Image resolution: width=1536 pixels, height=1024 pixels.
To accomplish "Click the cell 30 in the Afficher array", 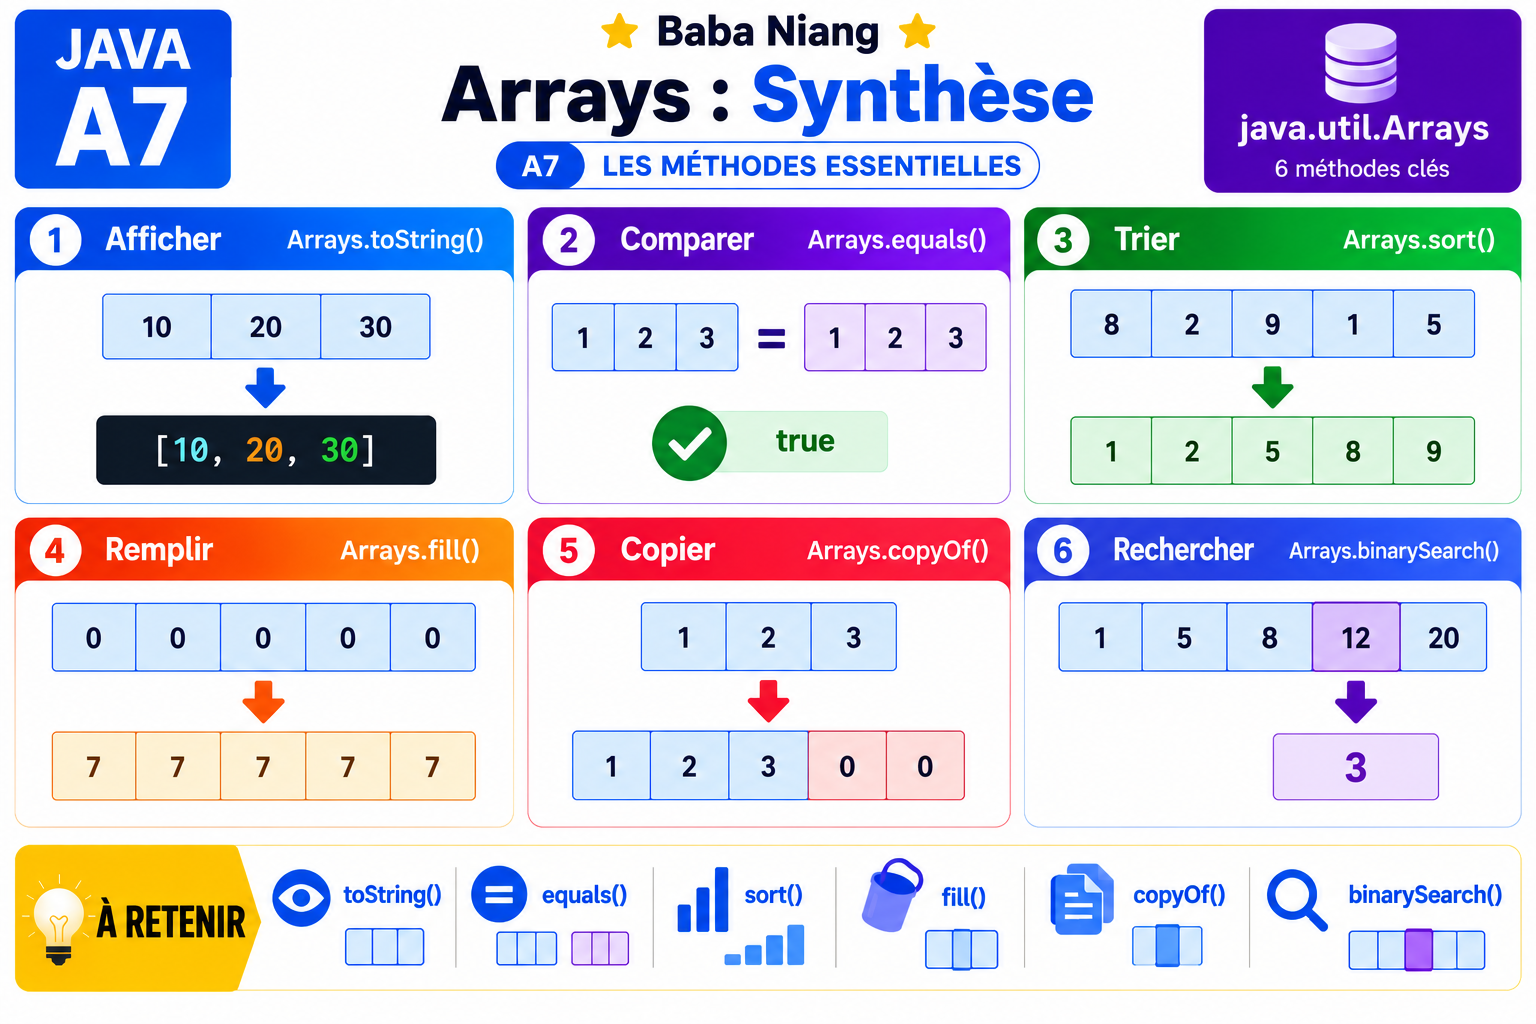I will (375, 327).
